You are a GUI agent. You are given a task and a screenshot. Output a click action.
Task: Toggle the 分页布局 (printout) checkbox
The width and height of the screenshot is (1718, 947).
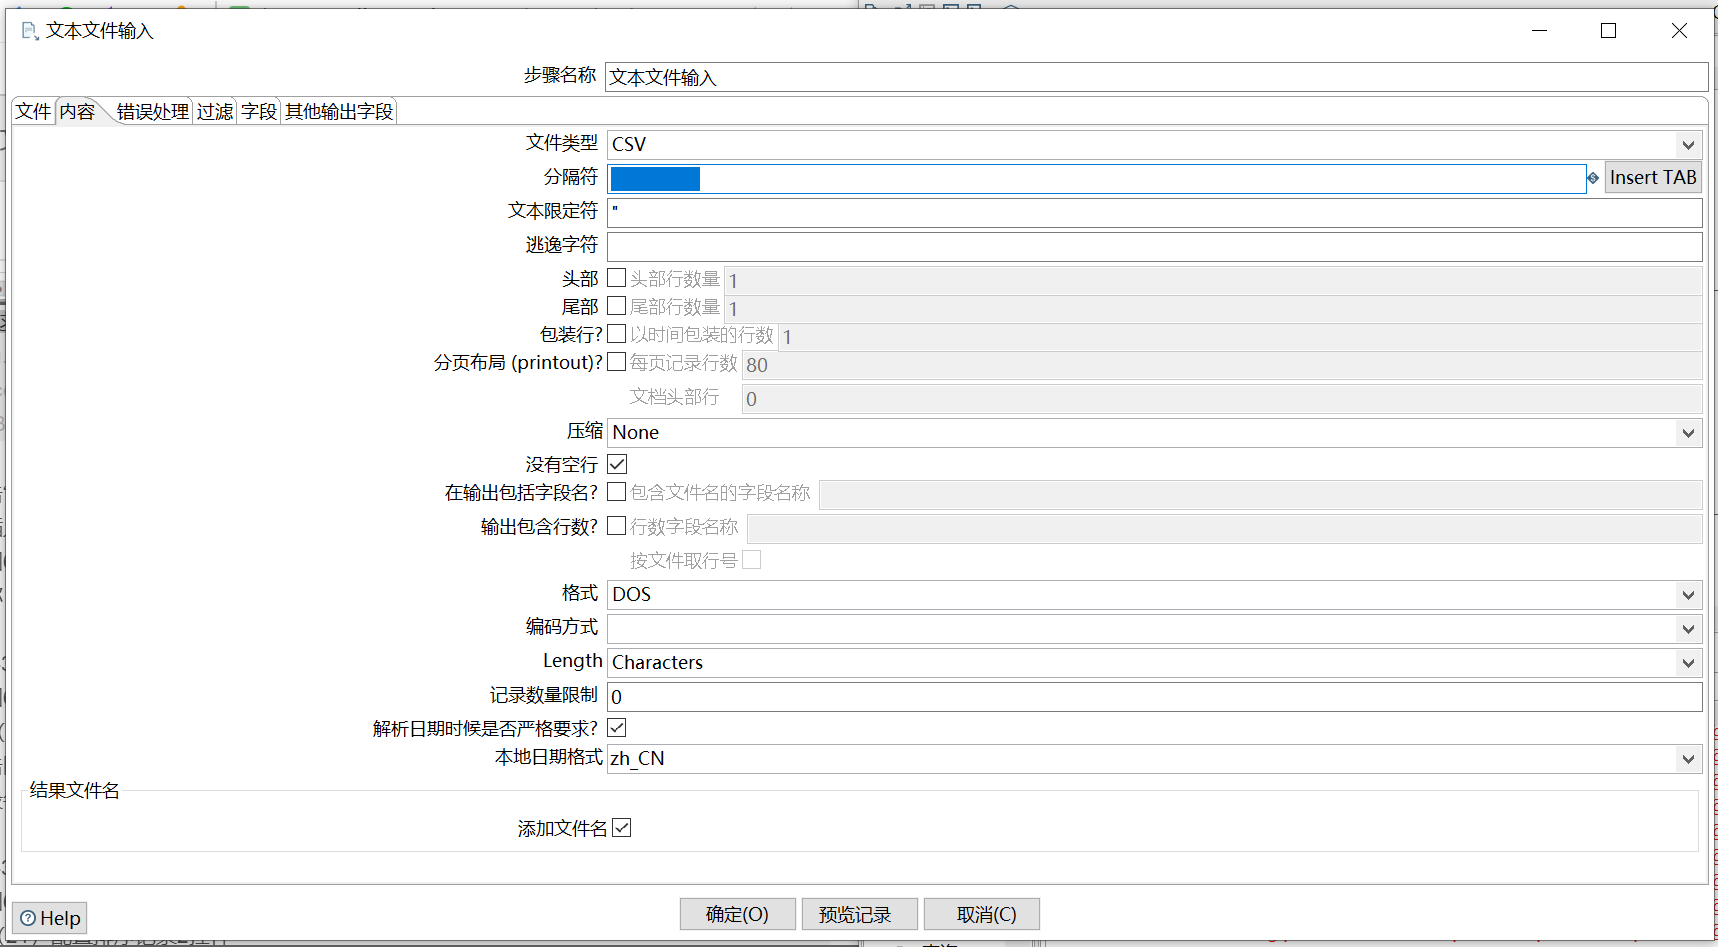[617, 362]
